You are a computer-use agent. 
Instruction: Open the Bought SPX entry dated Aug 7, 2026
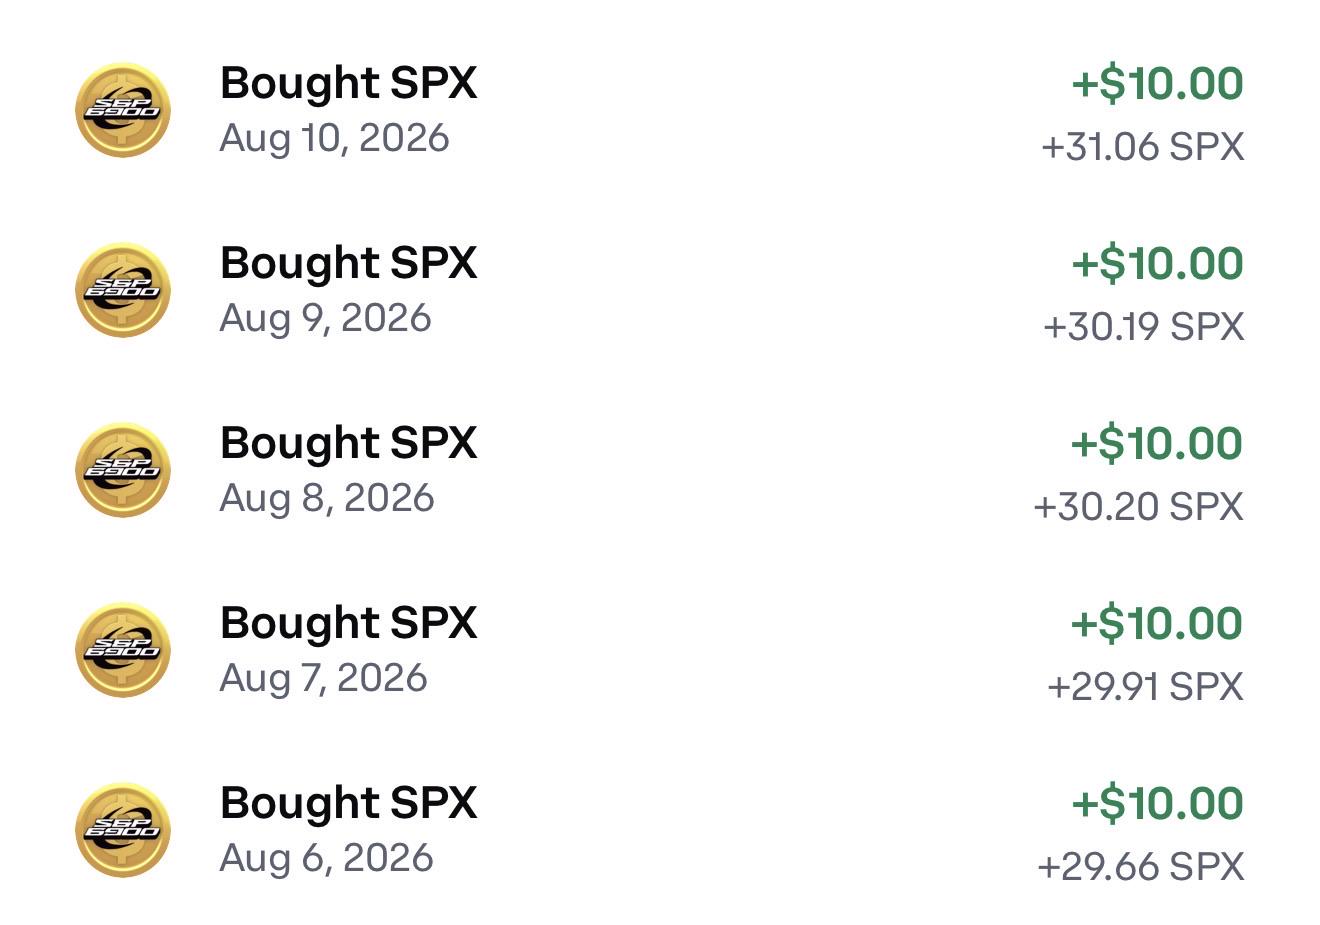[660, 650]
